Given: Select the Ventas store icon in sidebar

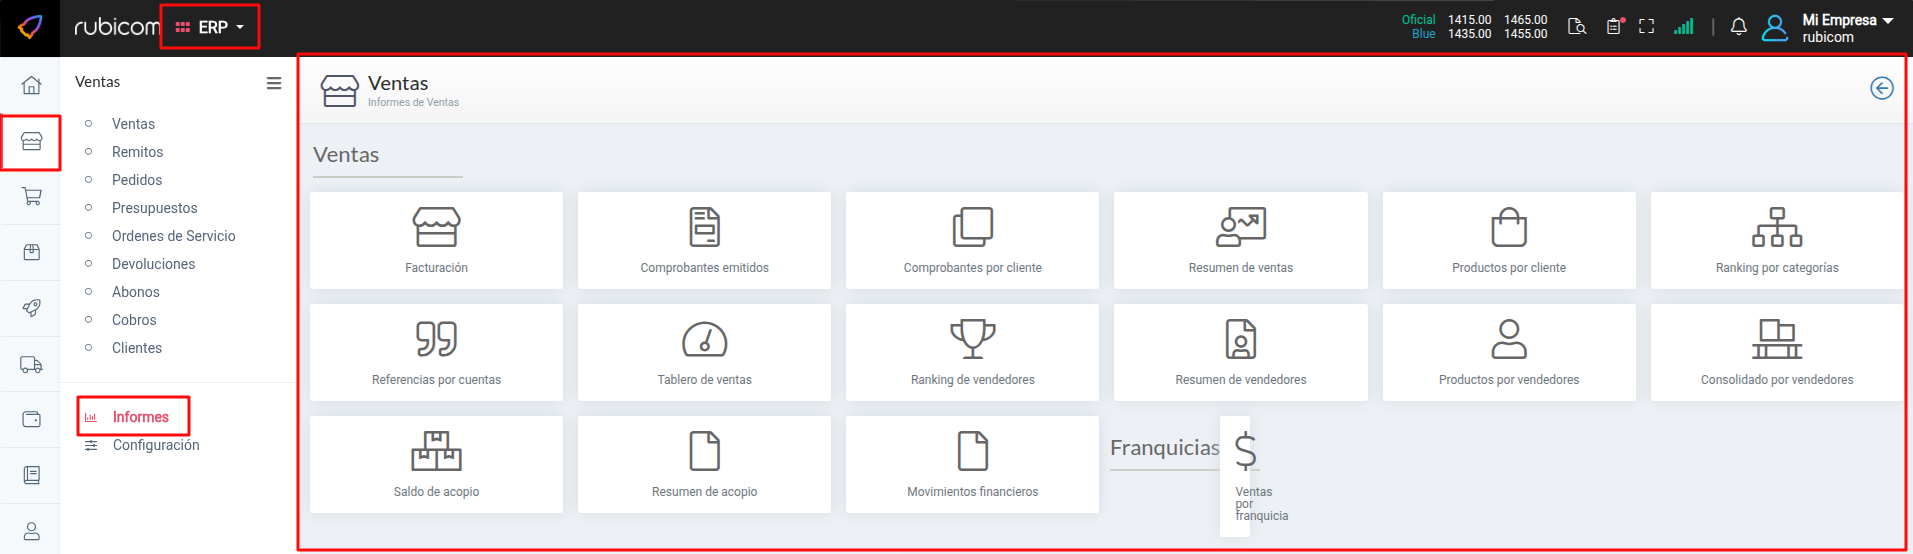Looking at the screenshot, I should [x=32, y=141].
